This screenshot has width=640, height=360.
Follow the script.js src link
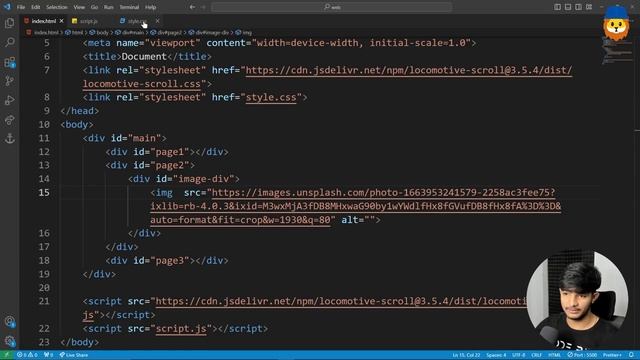pyautogui.click(x=181, y=329)
